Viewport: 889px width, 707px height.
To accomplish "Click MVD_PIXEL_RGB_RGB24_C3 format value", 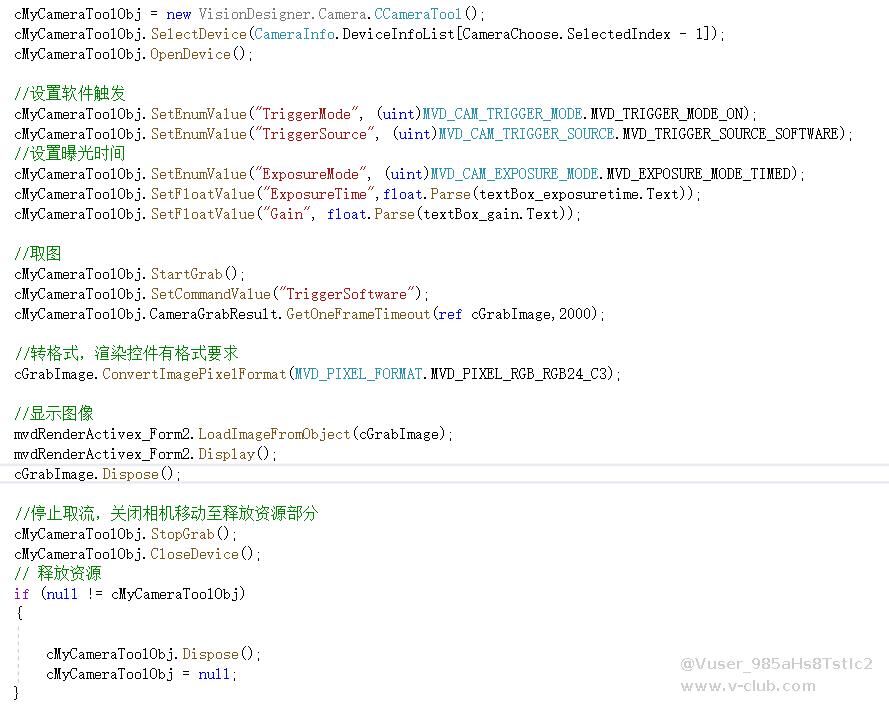I will coord(519,374).
